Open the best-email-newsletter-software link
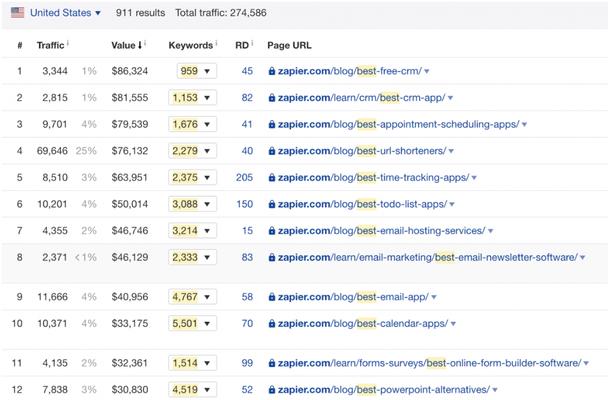Image resolution: width=608 pixels, height=400 pixels. point(428,257)
